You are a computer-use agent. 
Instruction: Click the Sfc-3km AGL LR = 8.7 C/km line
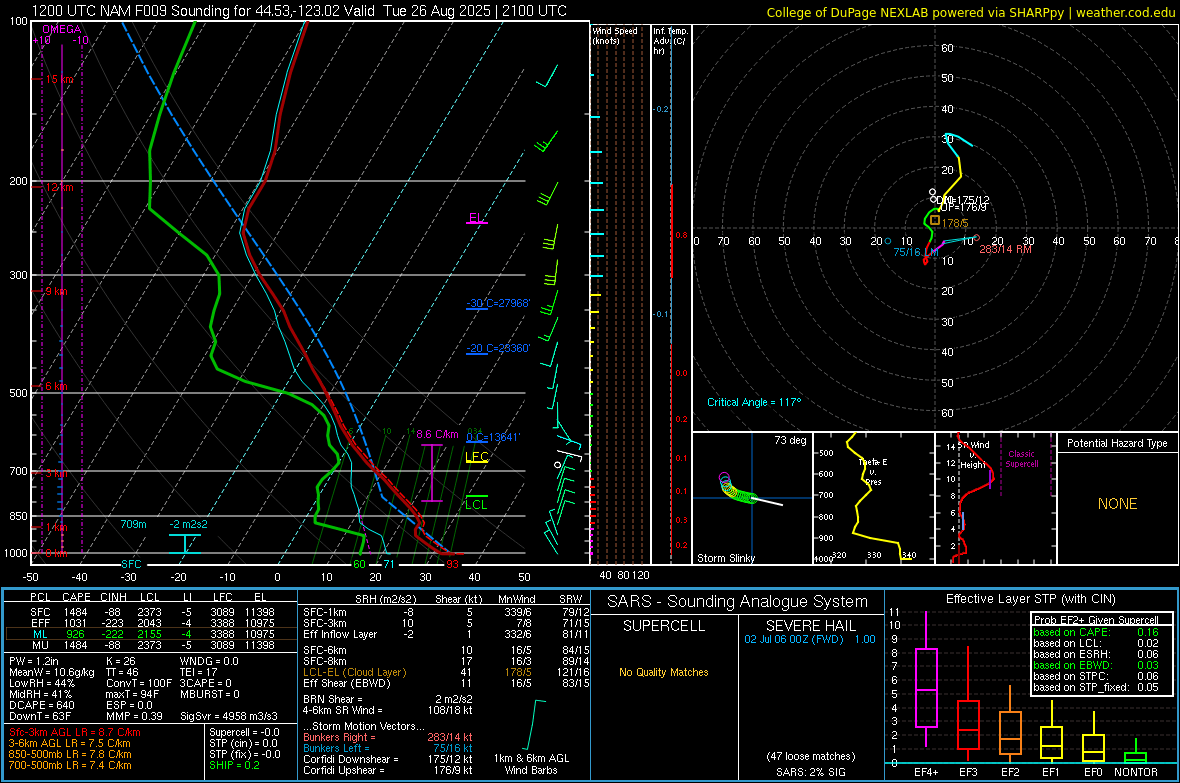75,732
